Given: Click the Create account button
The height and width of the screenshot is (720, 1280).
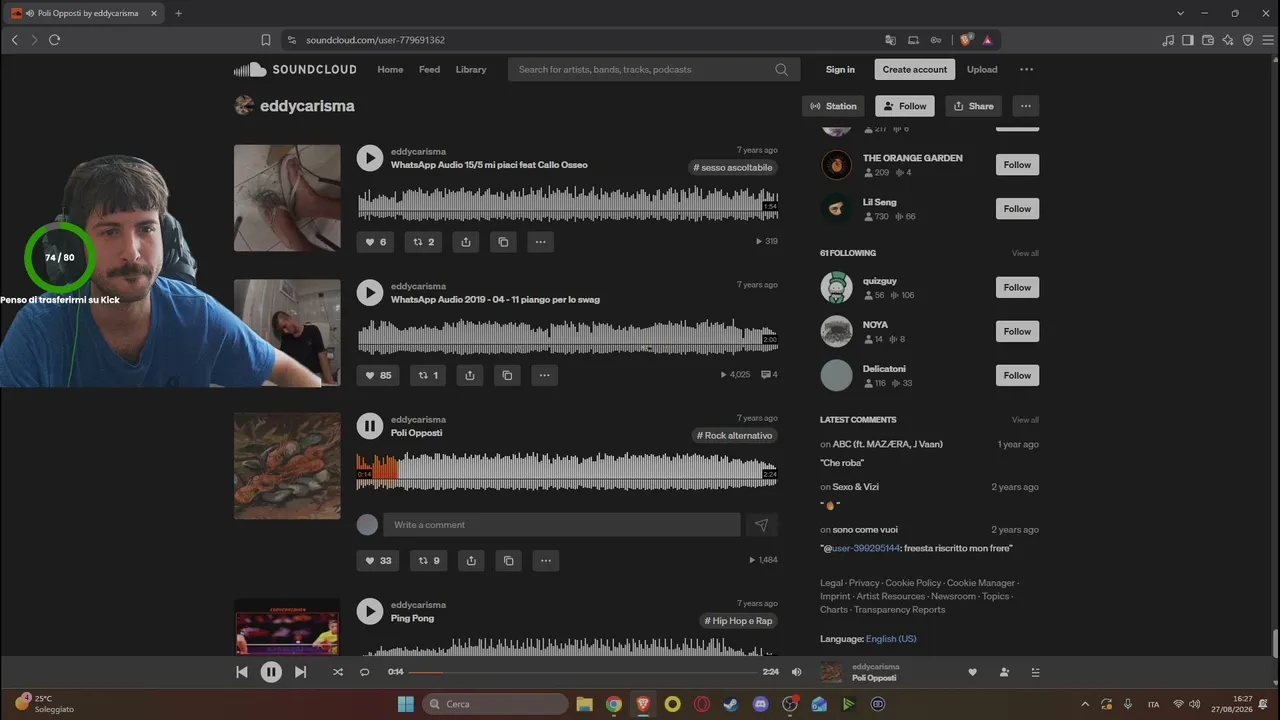Looking at the screenshot, I should point(915,70).
